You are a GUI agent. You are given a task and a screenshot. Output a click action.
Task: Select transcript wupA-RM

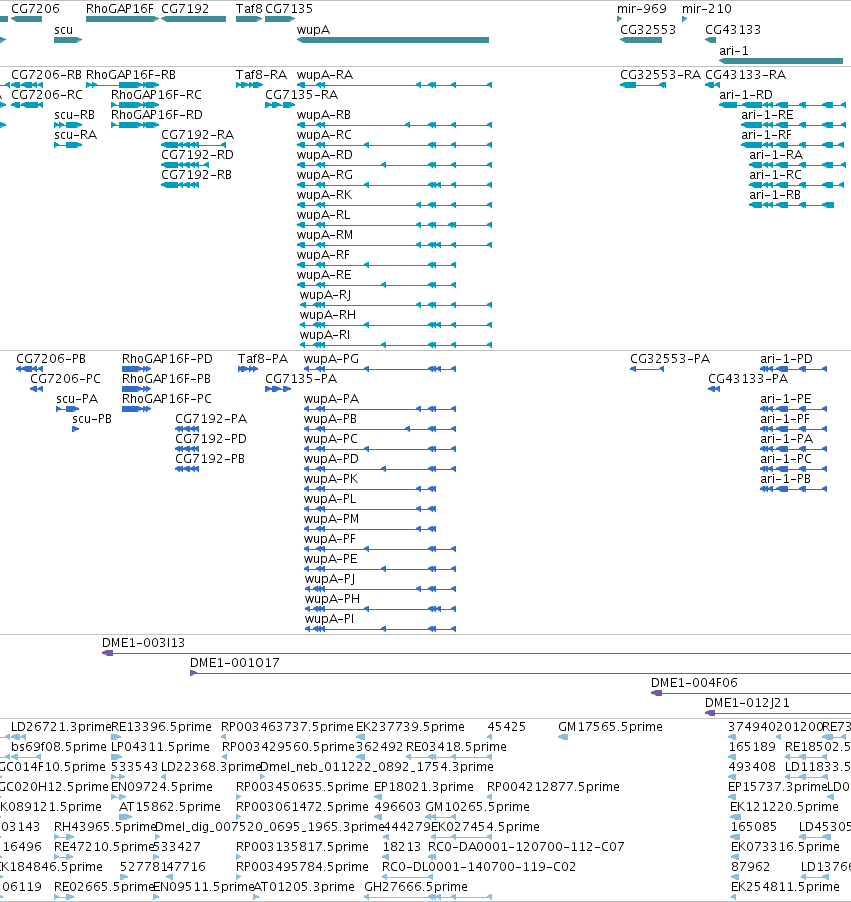point(394,245)
